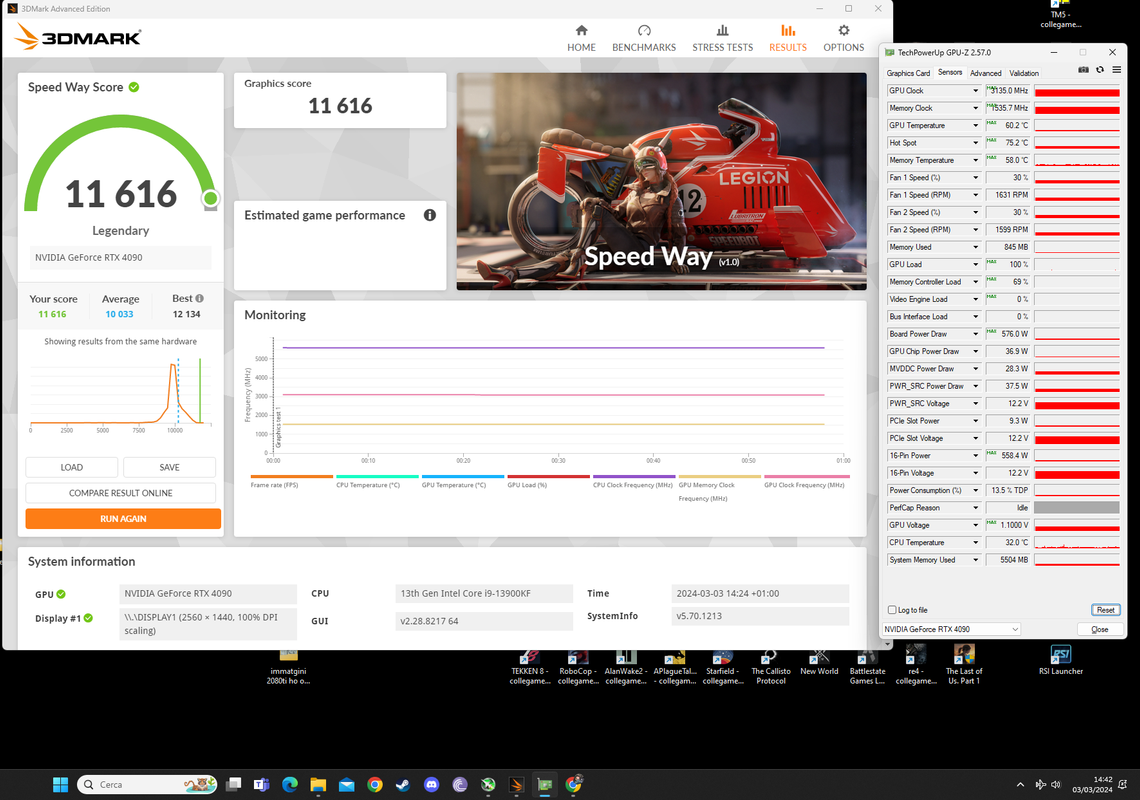This screenshot has height=800, width=1140.
Task: Open Microsoft Edge from the taskbar
Action: pyautogui.click(x=290, y=784)
